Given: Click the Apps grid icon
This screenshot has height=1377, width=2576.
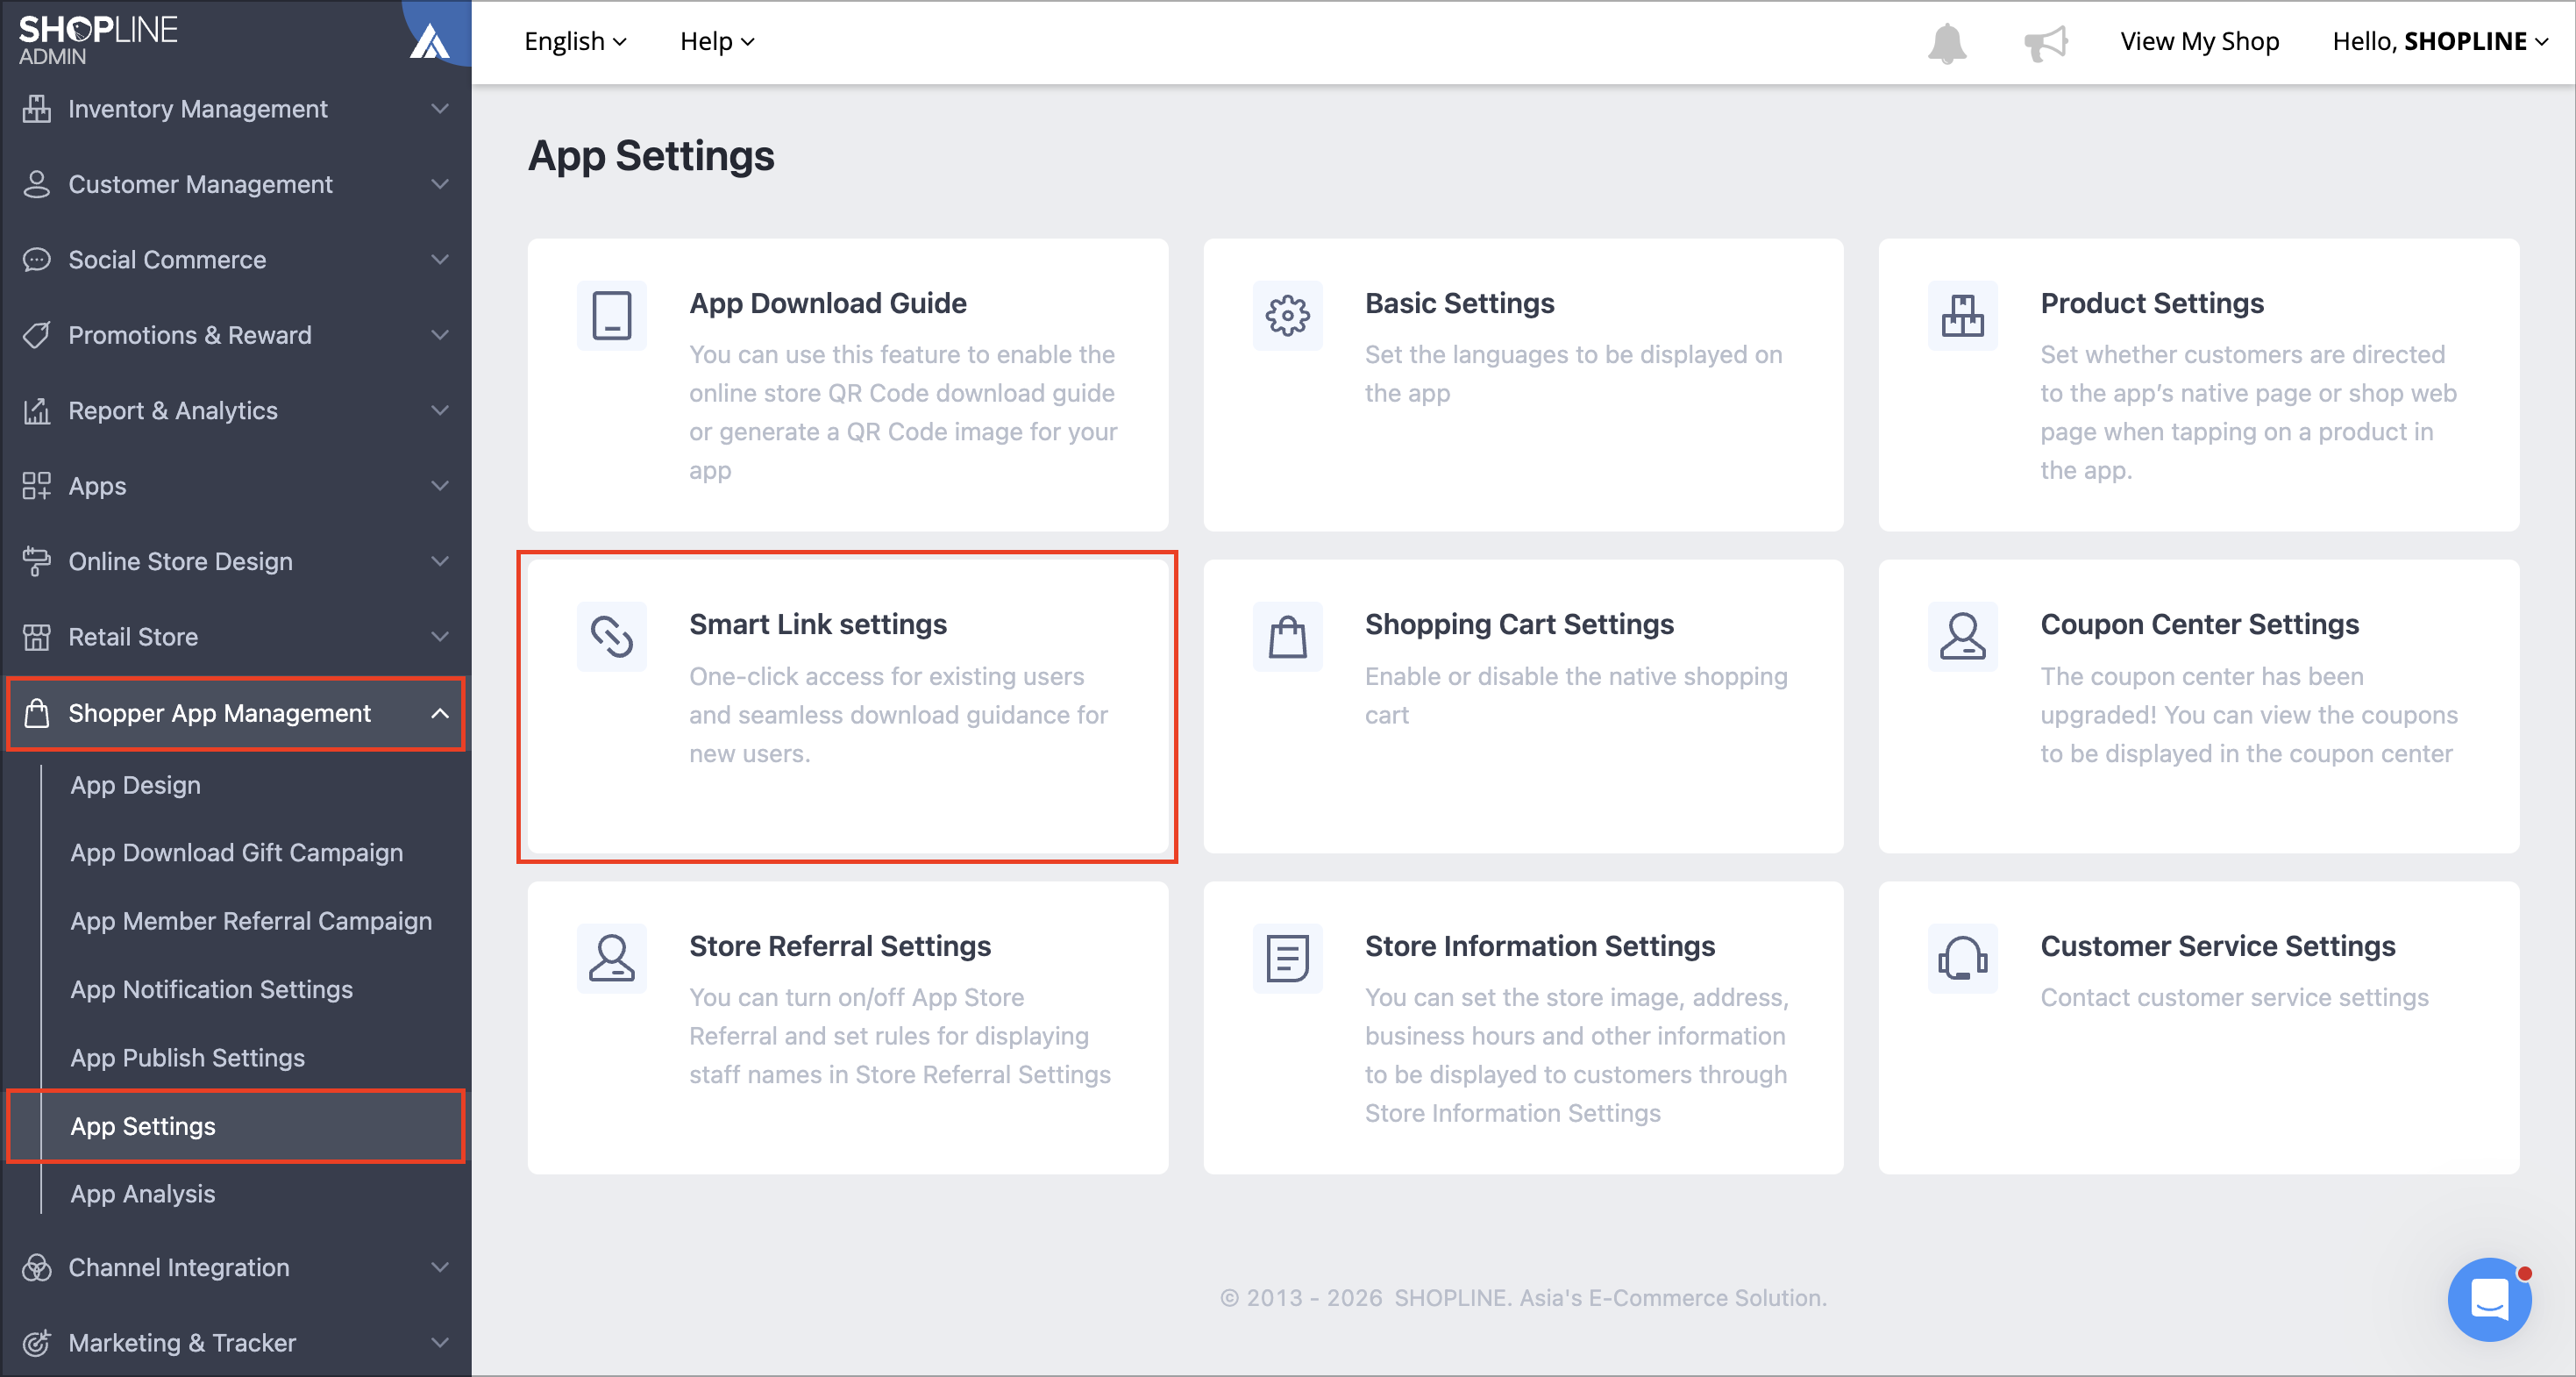Looking at the screenshot, I should (37, 486).
